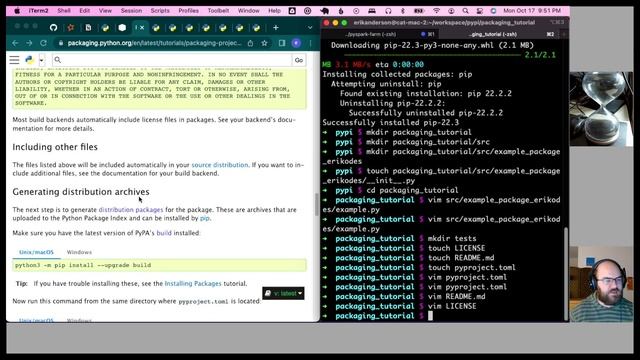Select the Unix/macOS tab
Screen dimensions: 640x360
click(36, 252)
